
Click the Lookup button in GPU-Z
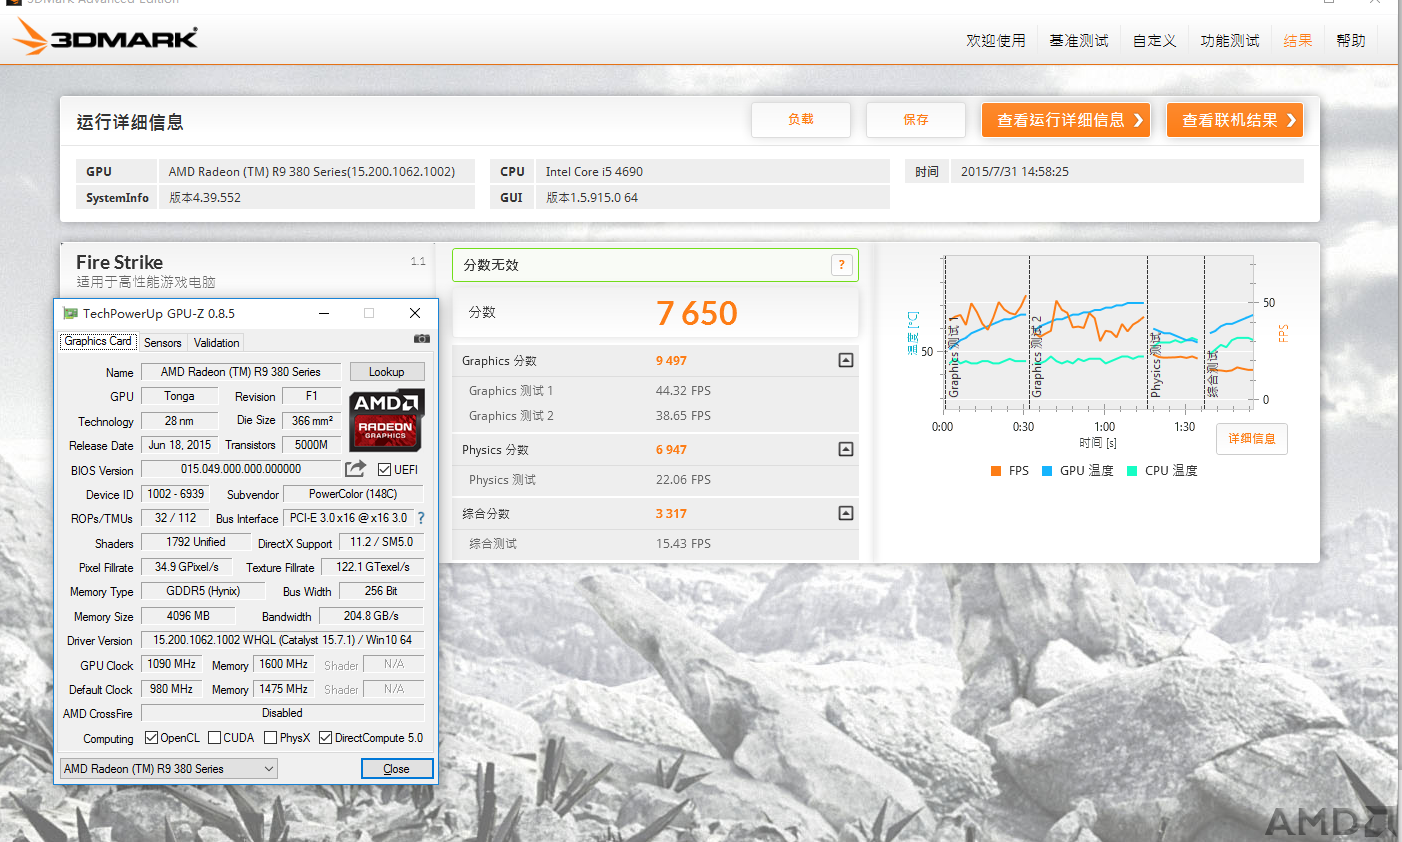pos(386,371)
